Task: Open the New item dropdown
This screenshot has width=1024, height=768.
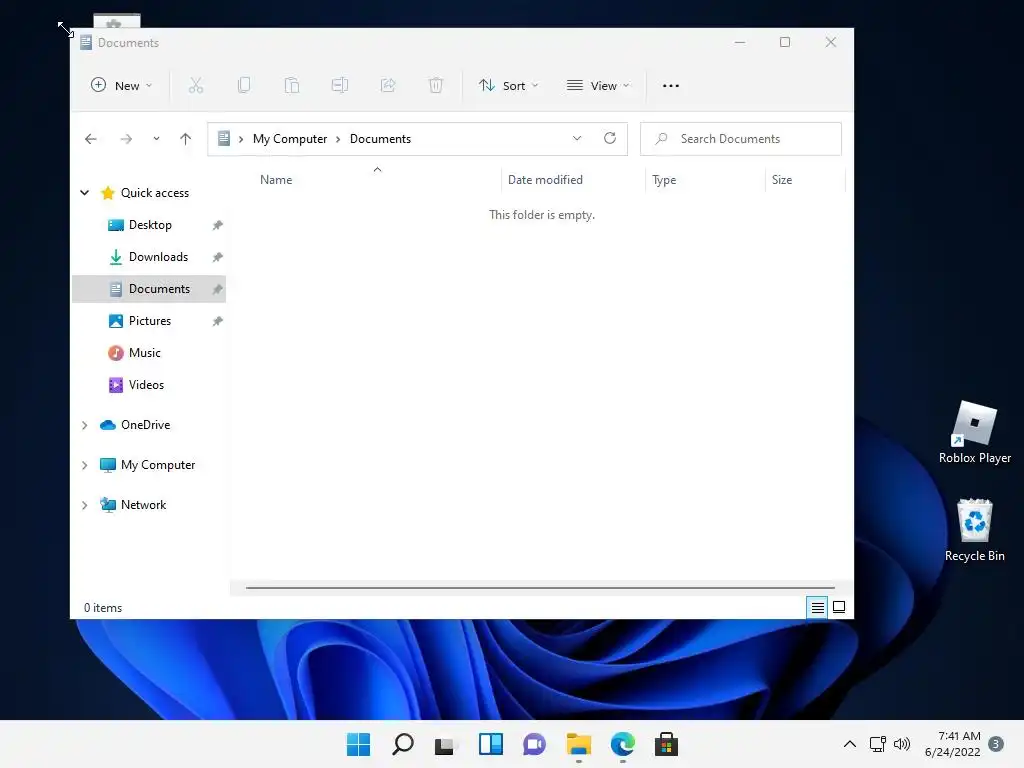Action: pos(121,86)
